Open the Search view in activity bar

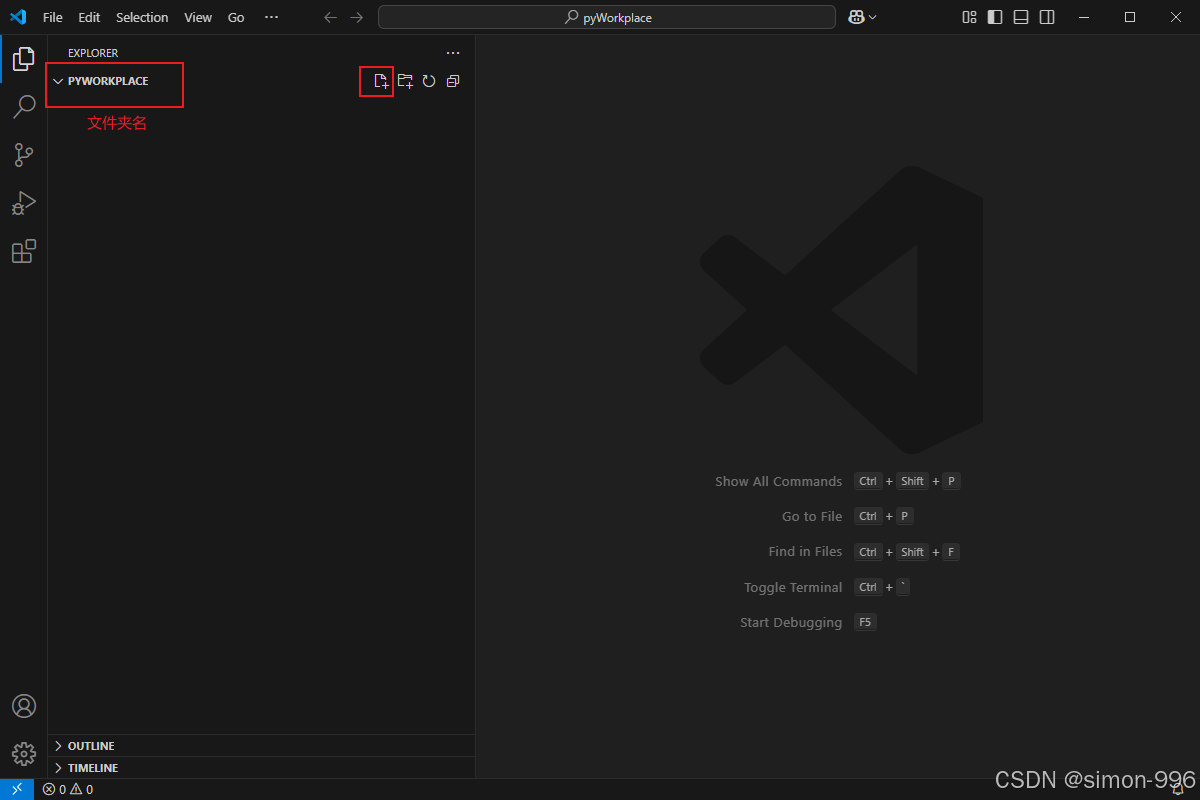tap(24, 107)
